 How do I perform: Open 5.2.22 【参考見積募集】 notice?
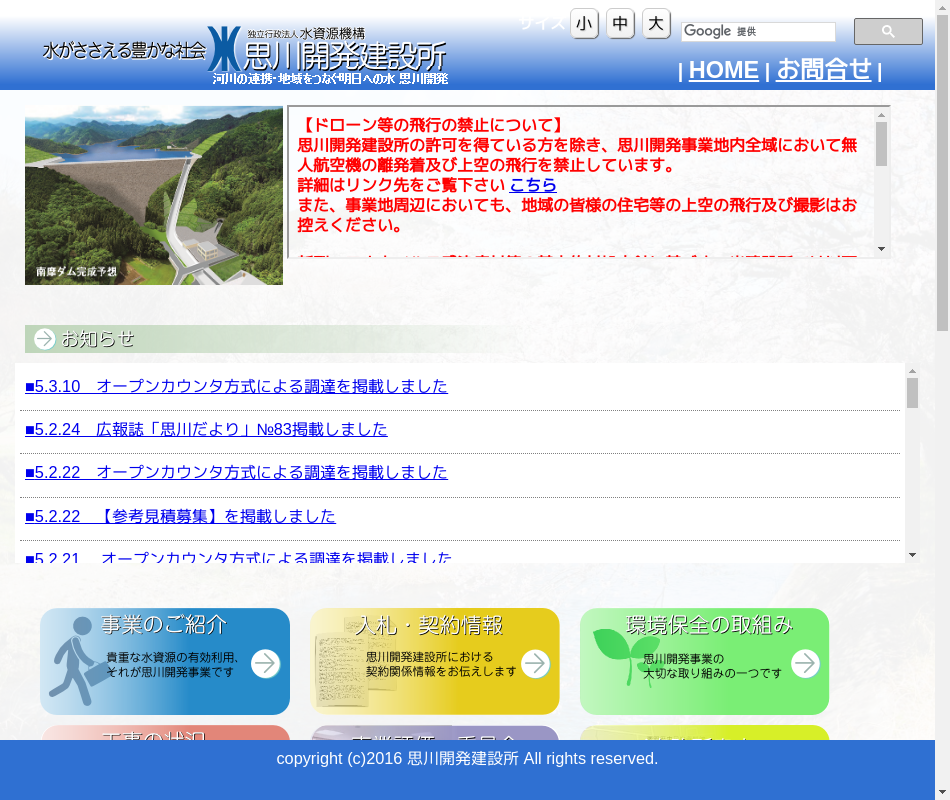180,516
